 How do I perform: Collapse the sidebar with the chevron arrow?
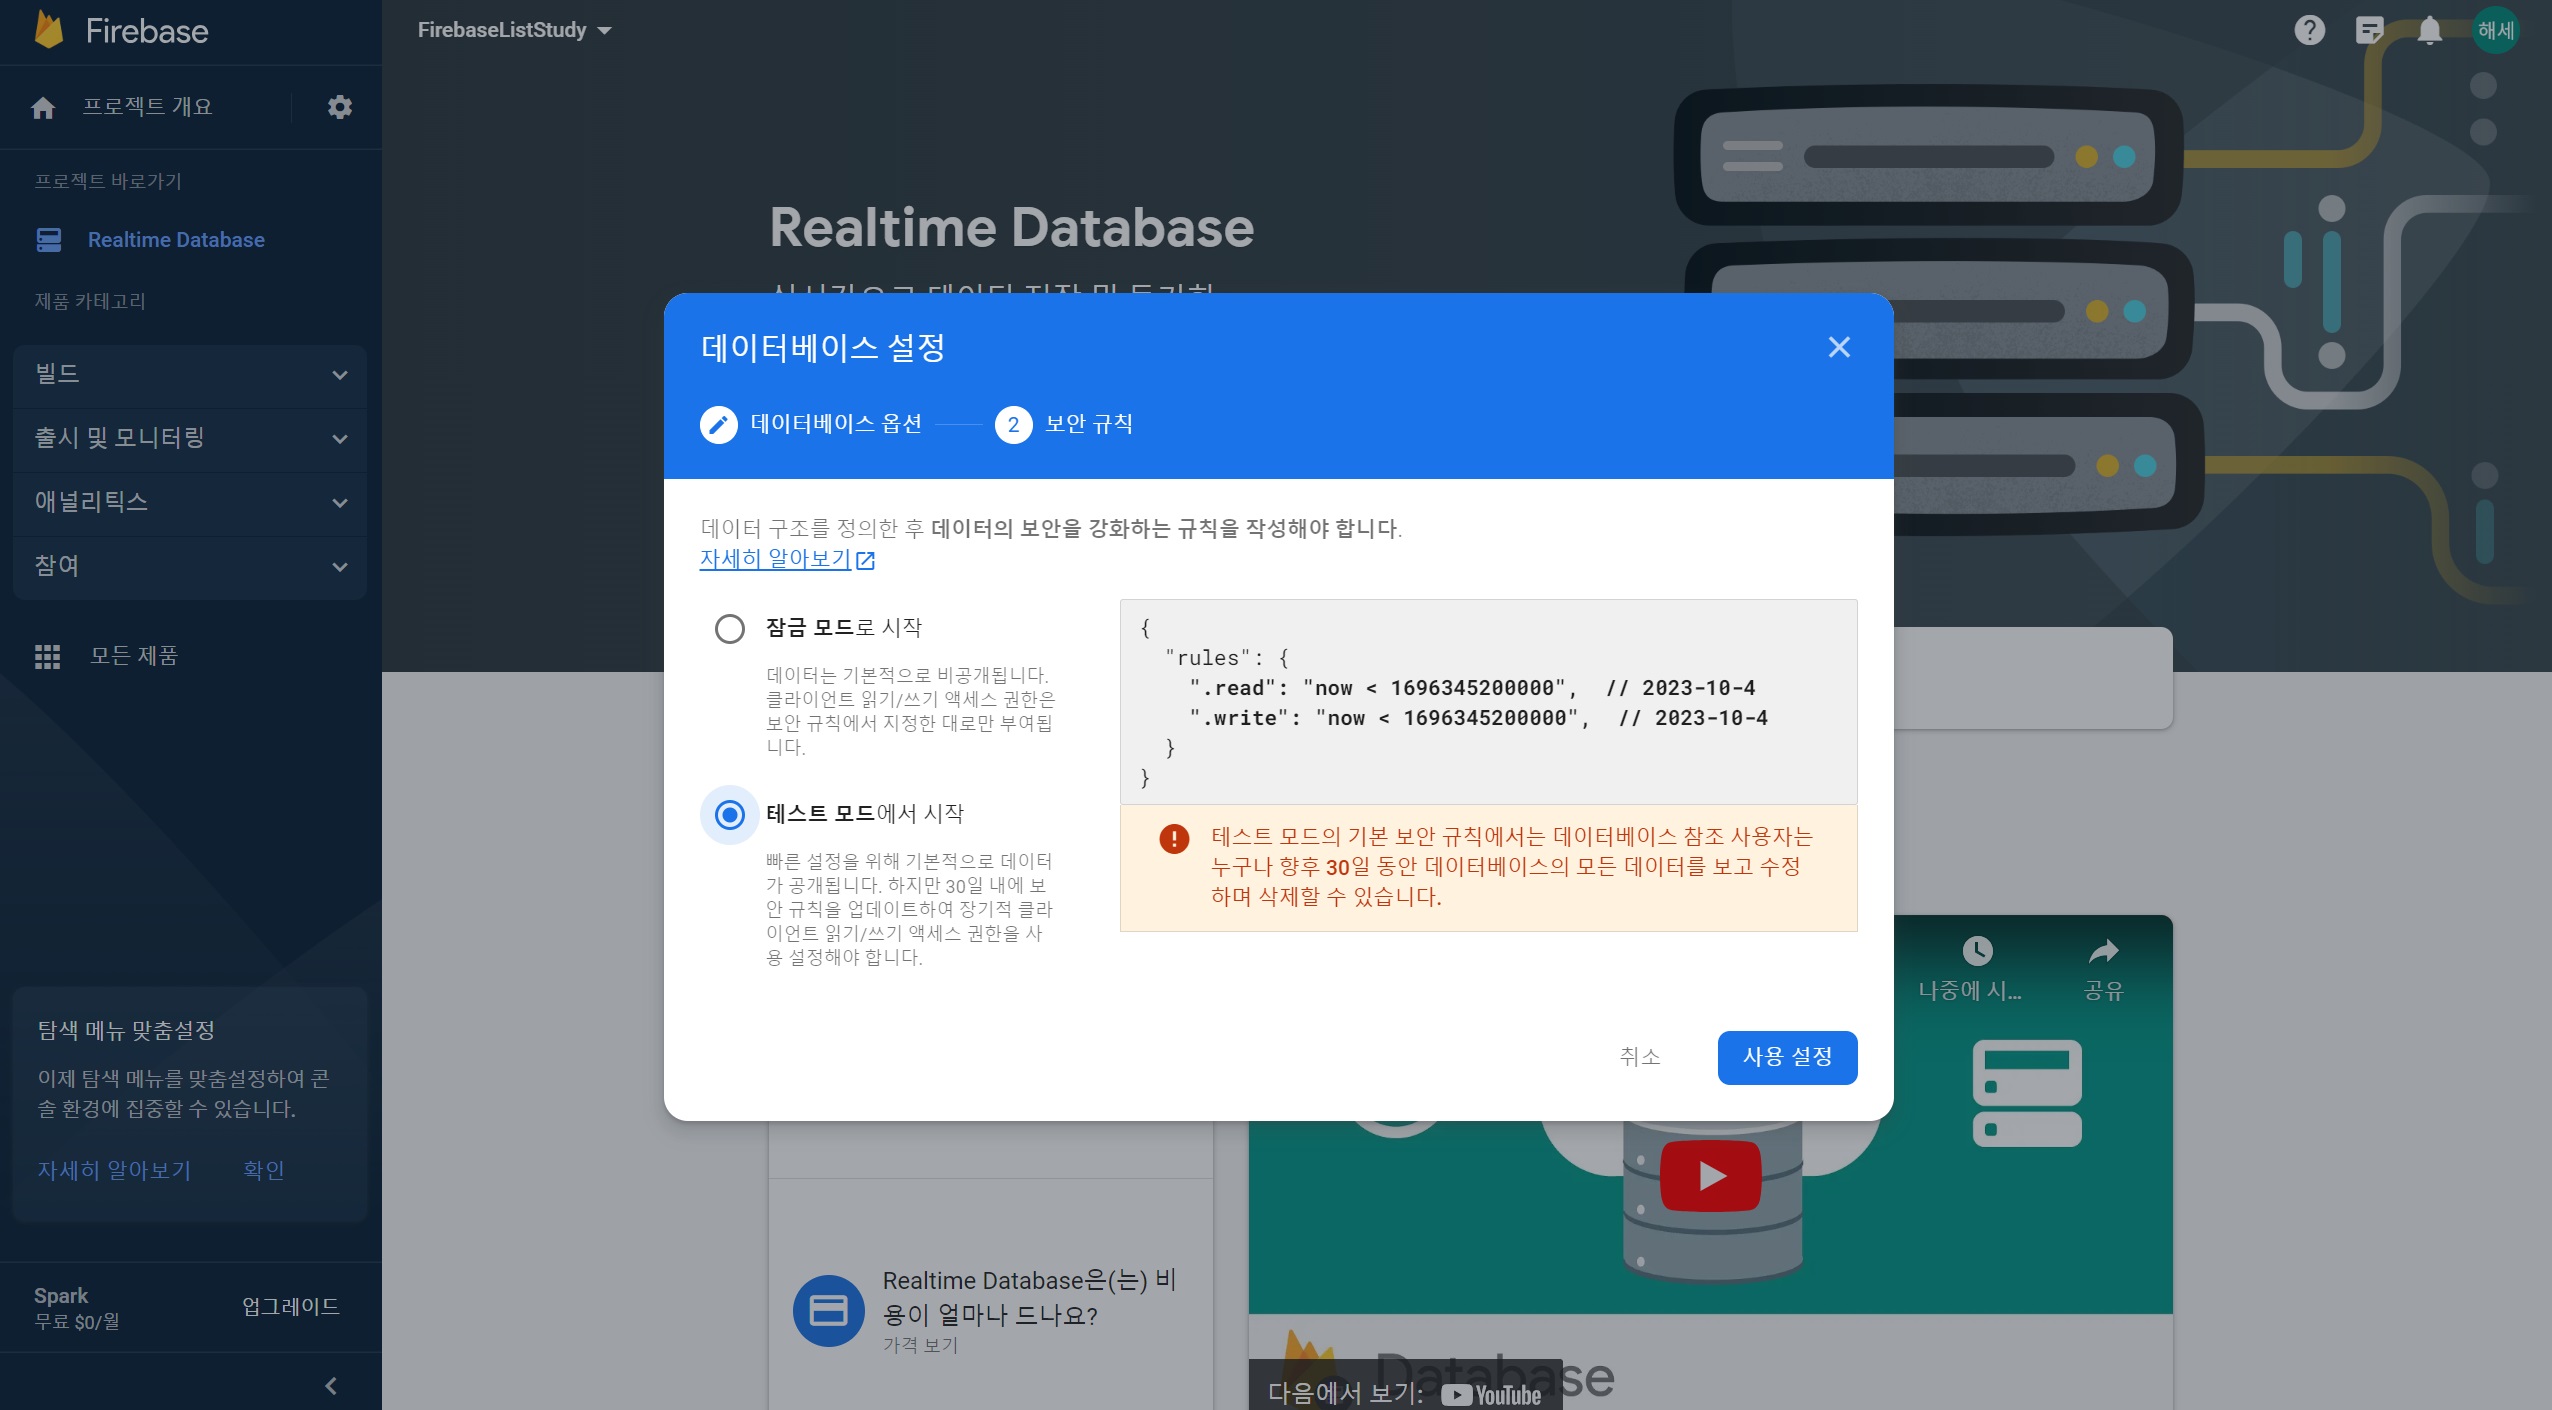[331, 1385]
